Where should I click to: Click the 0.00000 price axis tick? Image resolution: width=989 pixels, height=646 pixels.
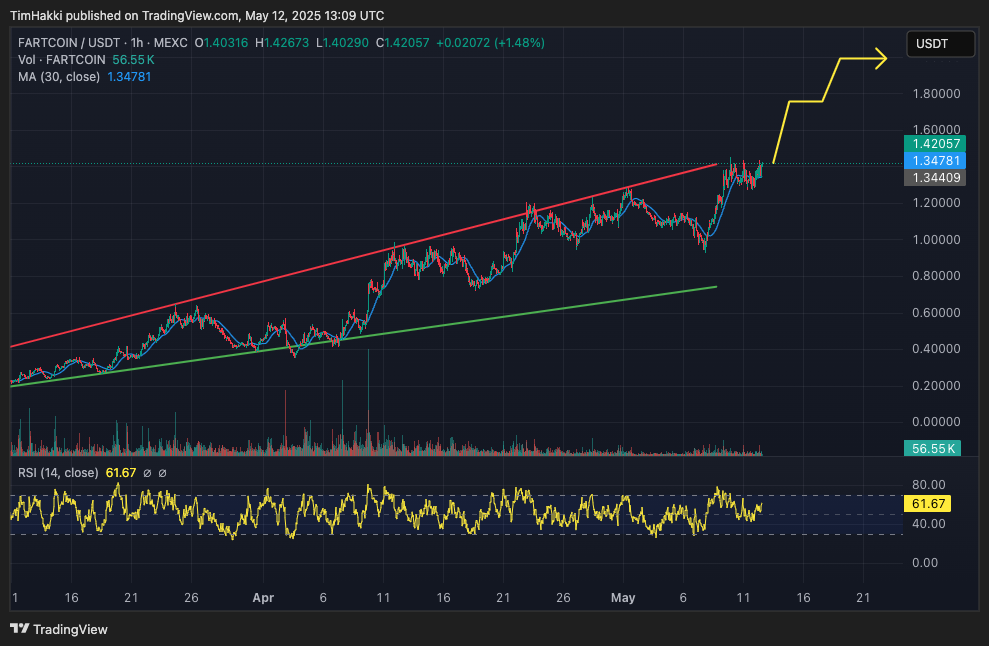[936, 422]
